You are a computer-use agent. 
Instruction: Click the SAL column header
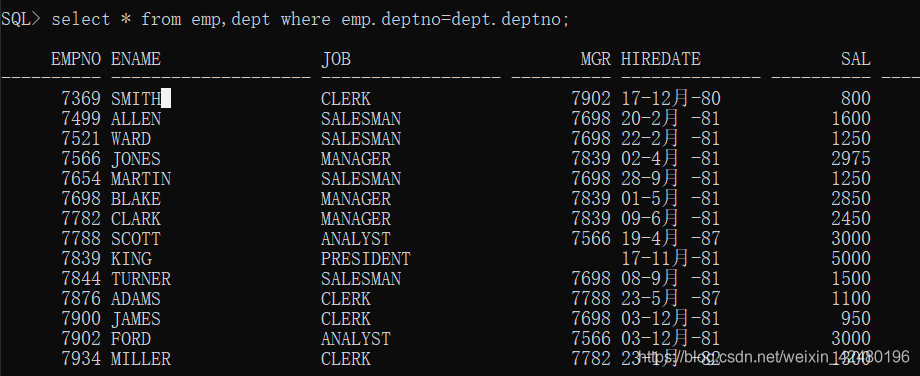click(x=855, y=59)
